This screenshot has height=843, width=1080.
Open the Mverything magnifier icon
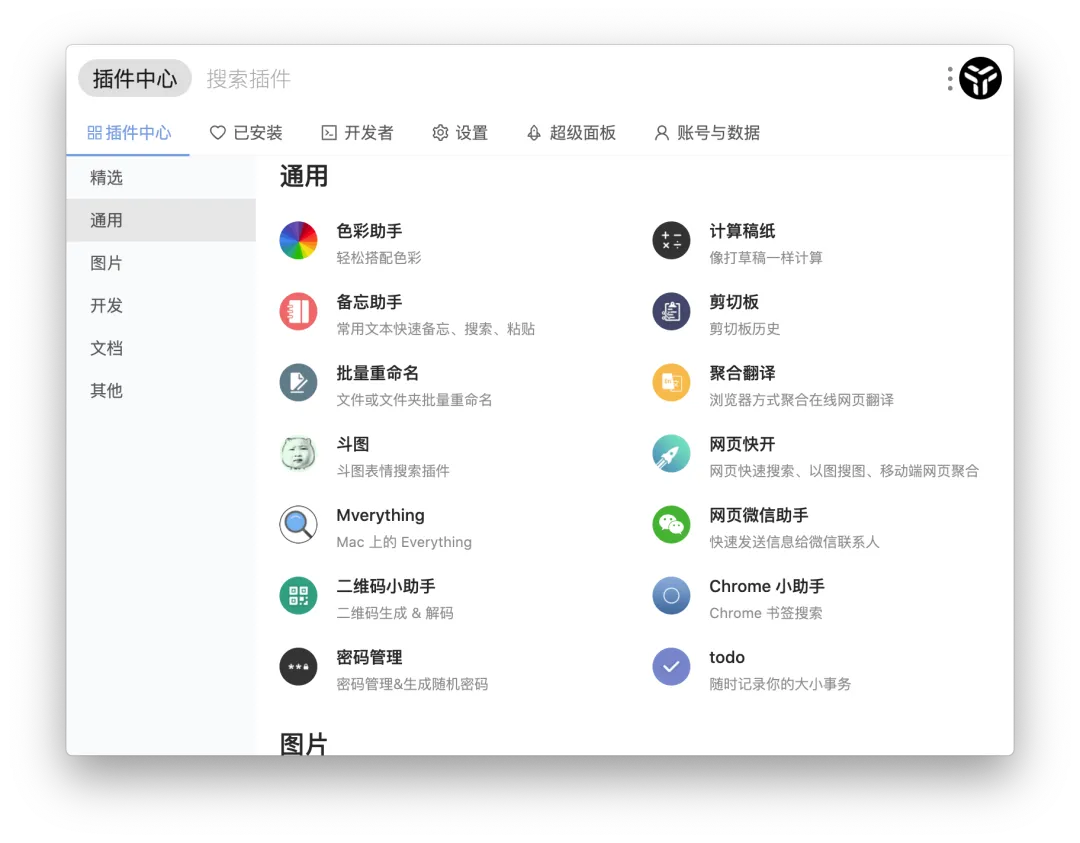pos(298,525)
